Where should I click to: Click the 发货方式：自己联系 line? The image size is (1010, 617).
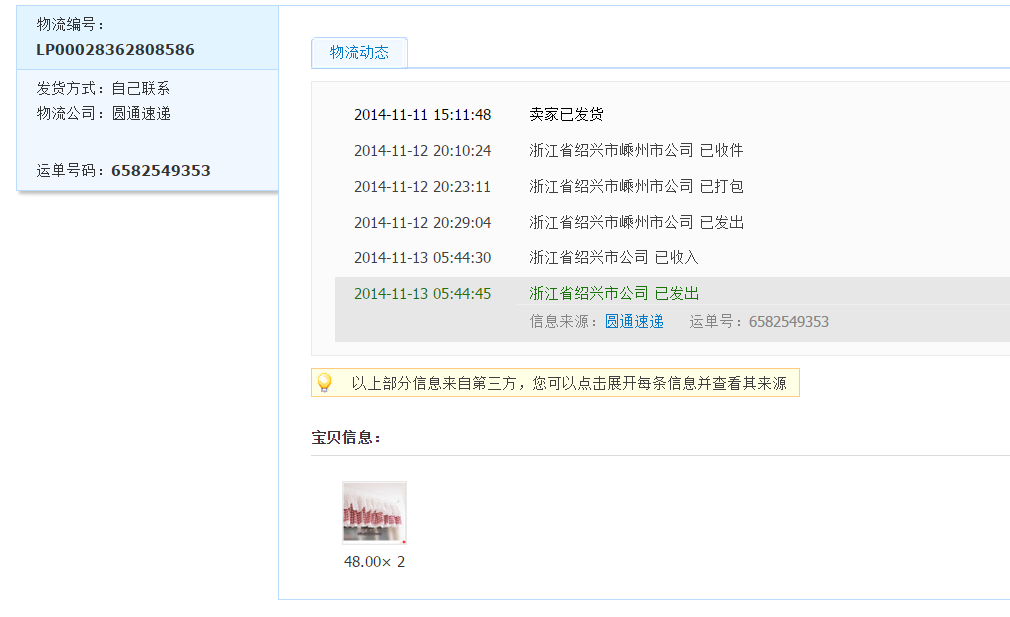[104, 89]
